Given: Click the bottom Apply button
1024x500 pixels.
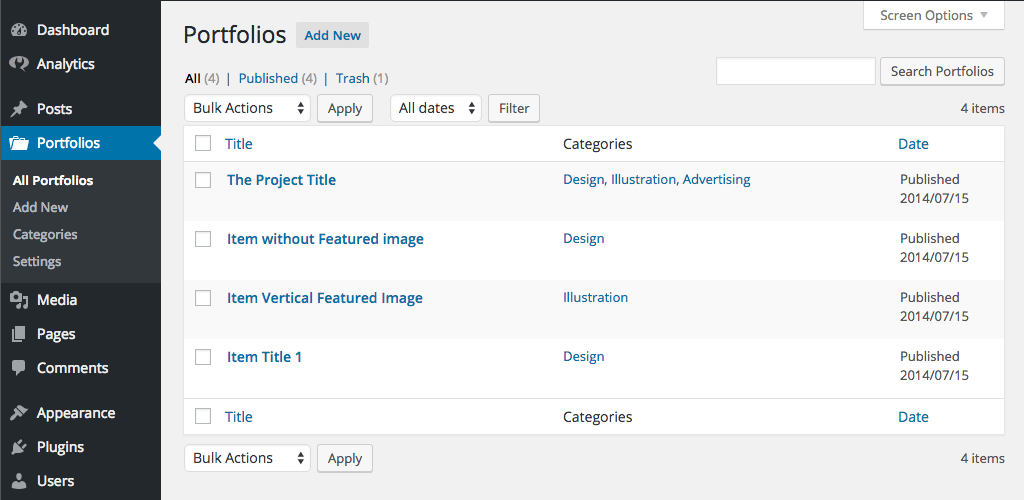Looking at the screenshot, I should (345, 458).
